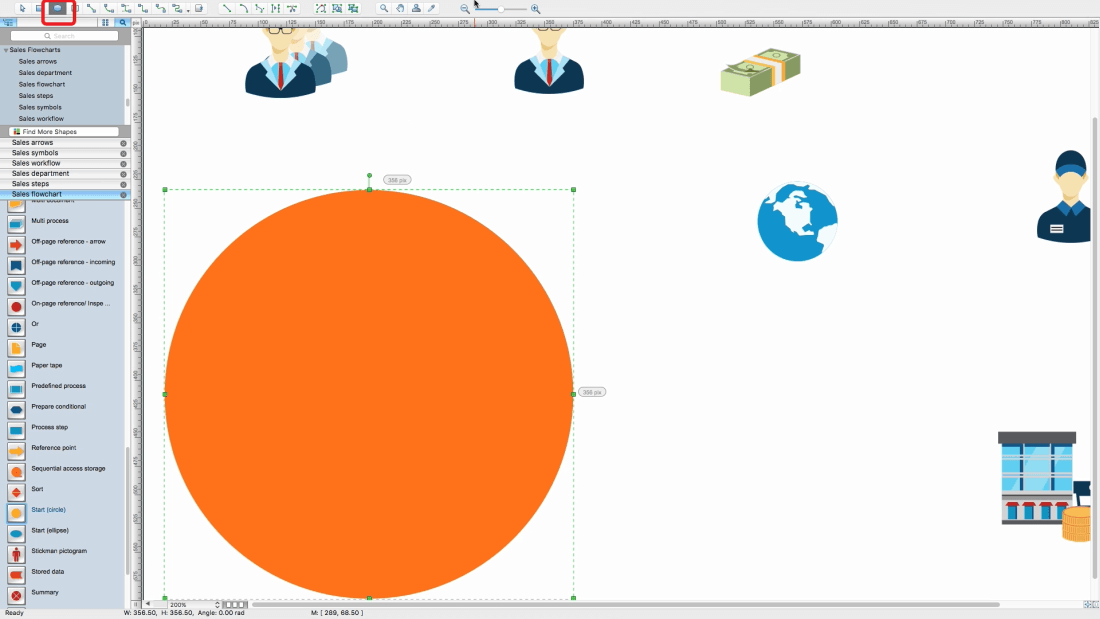The image size is (1100, 619).
Task: Click the Find More Shapes button
Action: click(64, 131)
